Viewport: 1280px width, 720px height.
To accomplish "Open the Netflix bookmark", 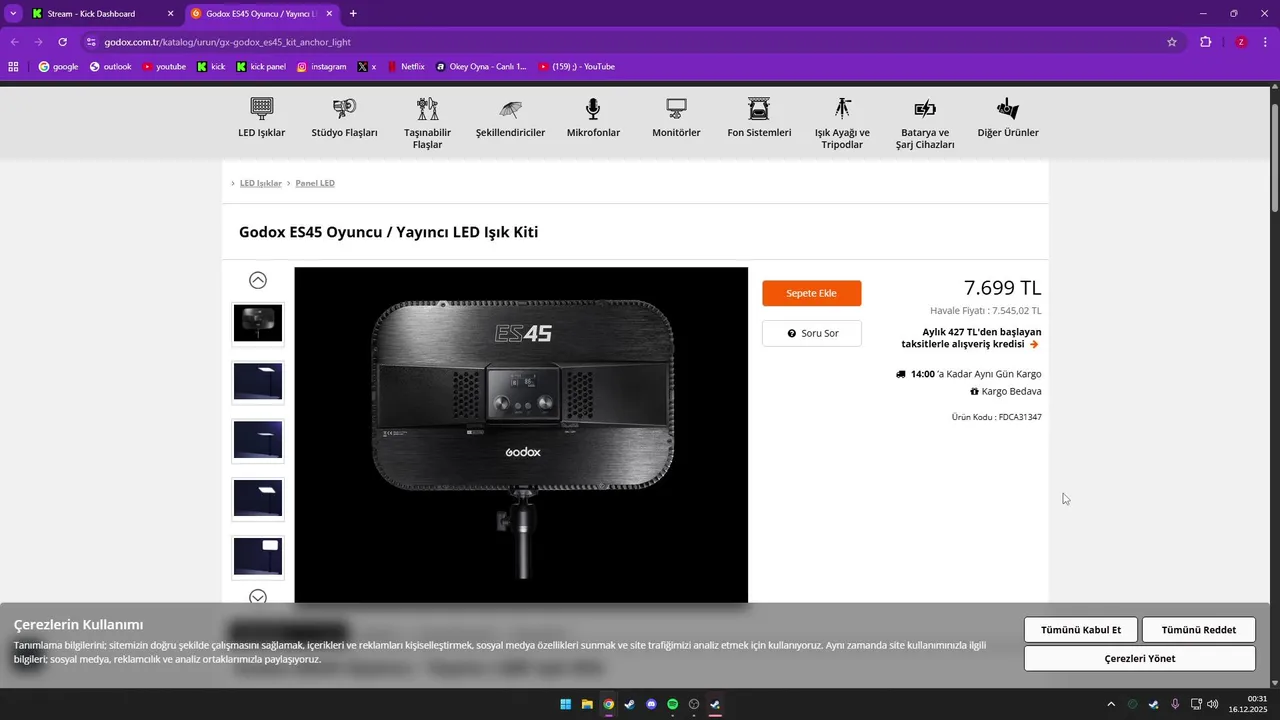I will point(405,67).
